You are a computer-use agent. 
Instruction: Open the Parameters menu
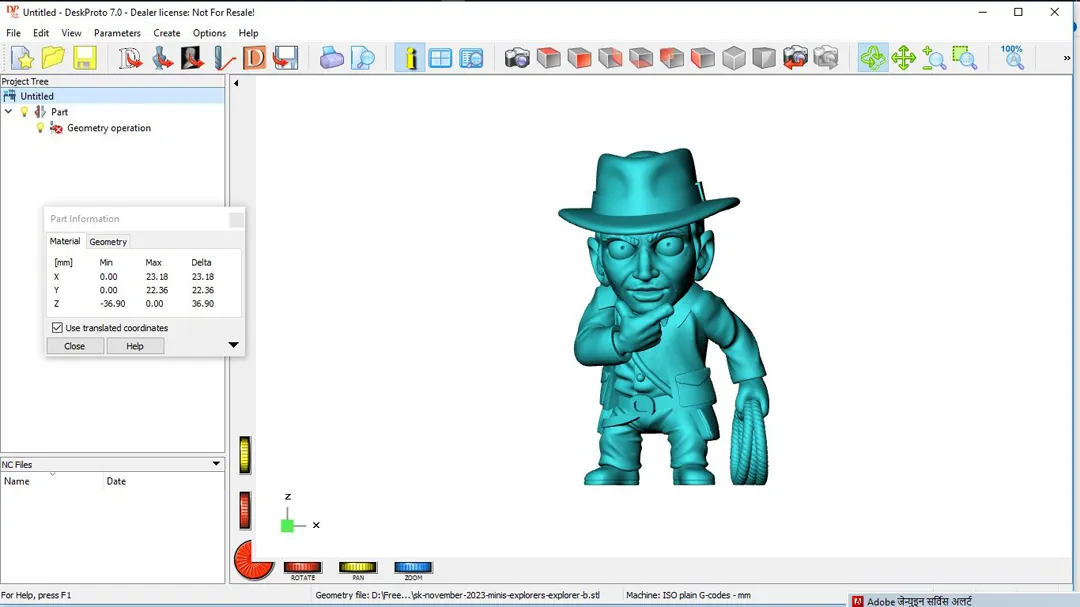click(x=117, y=33)
